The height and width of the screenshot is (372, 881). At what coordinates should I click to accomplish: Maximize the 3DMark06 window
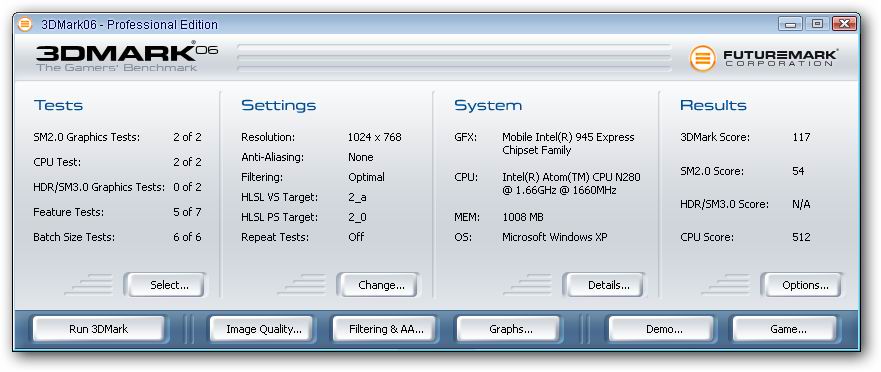coord(817,24)
